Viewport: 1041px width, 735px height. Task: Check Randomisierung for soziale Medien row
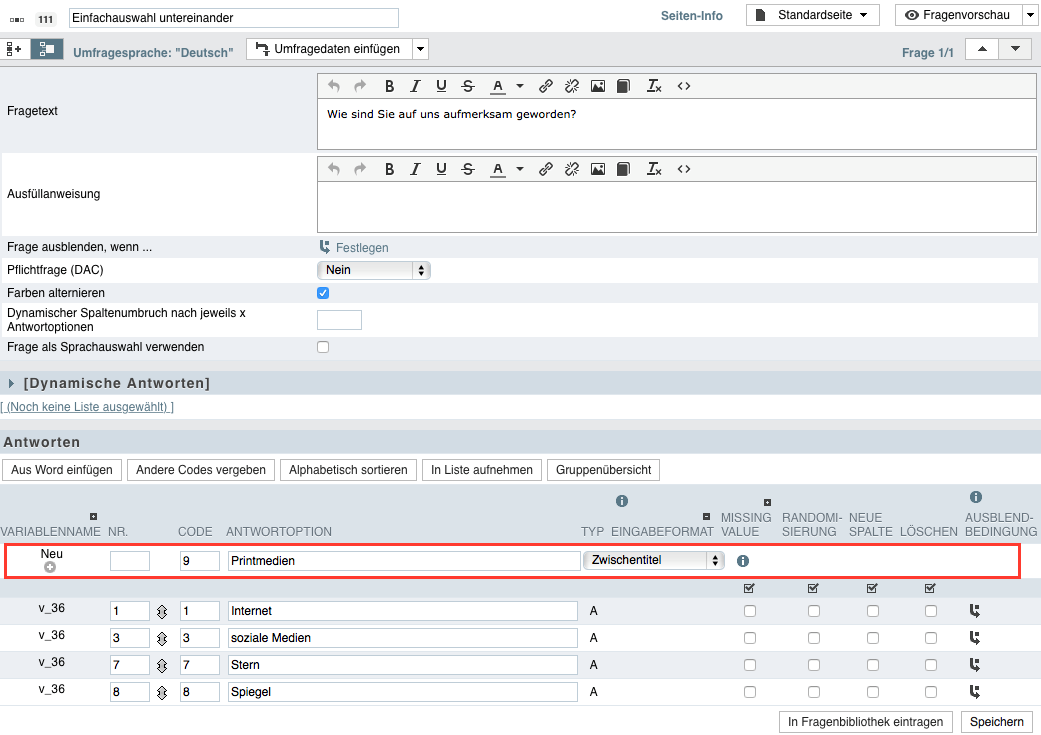[x=814, y=638]
